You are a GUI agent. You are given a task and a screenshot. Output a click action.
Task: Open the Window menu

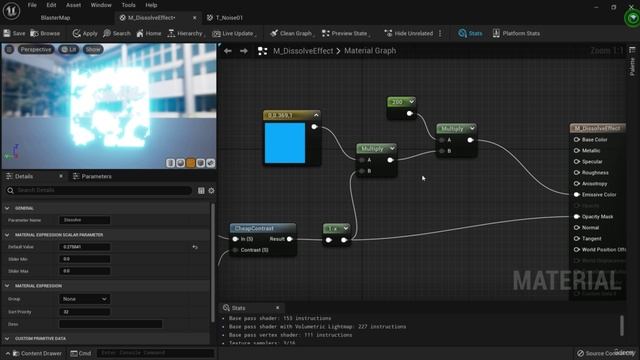101,5
